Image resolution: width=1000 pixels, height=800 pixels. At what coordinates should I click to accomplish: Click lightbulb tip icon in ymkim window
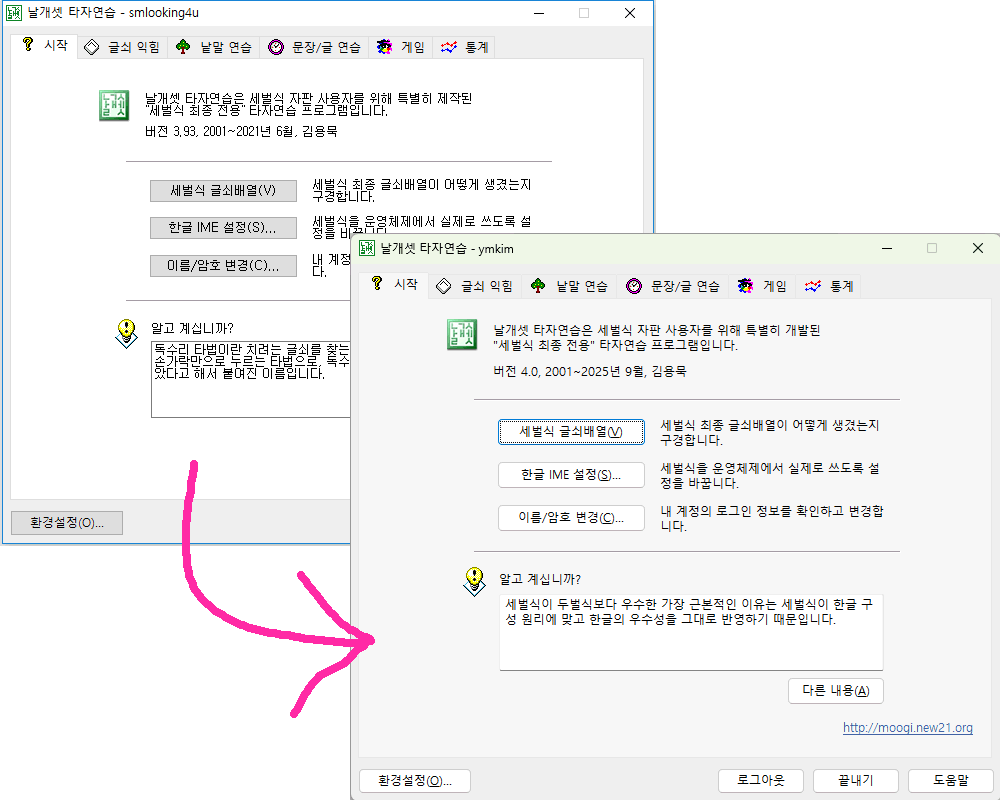click(x=474, y=581)
